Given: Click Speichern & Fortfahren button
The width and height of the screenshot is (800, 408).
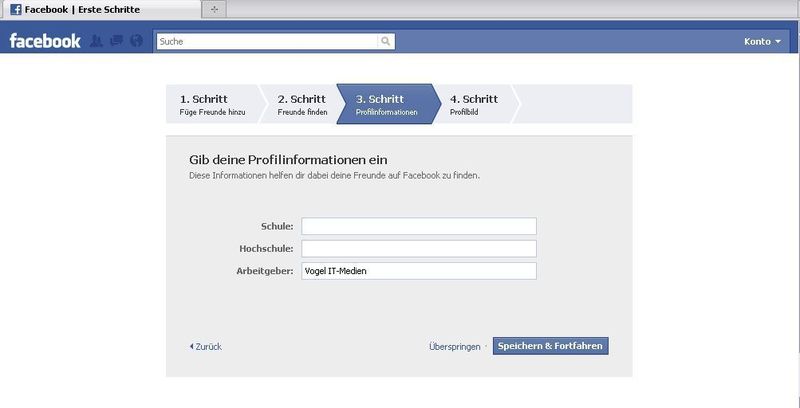Looking at the screenshot, I should 551,345.
